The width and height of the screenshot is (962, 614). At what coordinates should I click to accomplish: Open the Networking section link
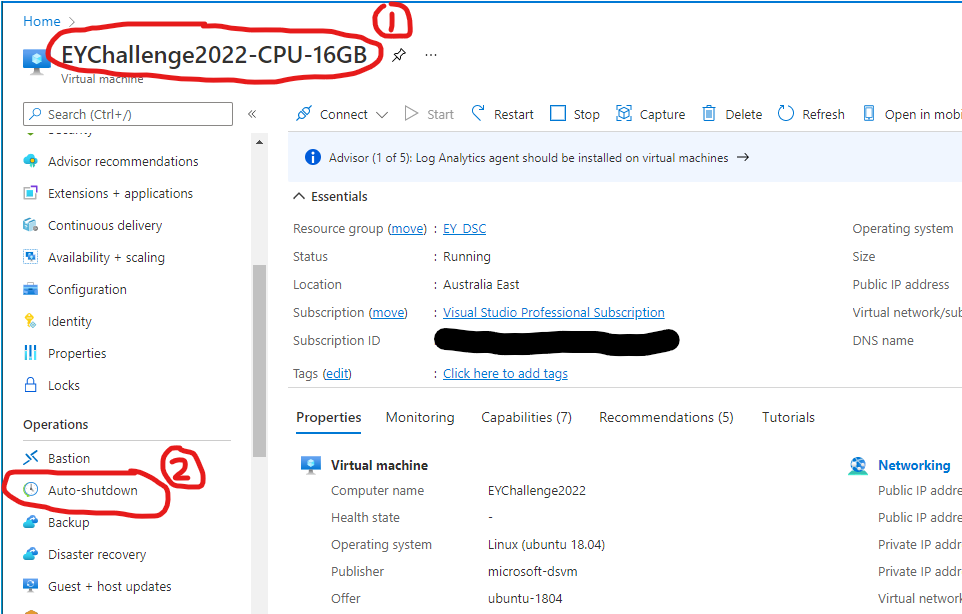[914, 466]
